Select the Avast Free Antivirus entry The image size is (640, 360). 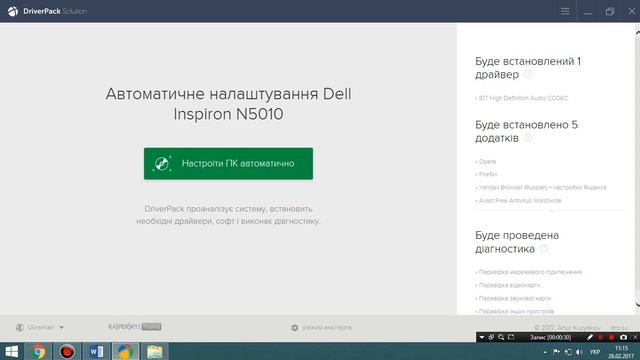coord(518,200)
